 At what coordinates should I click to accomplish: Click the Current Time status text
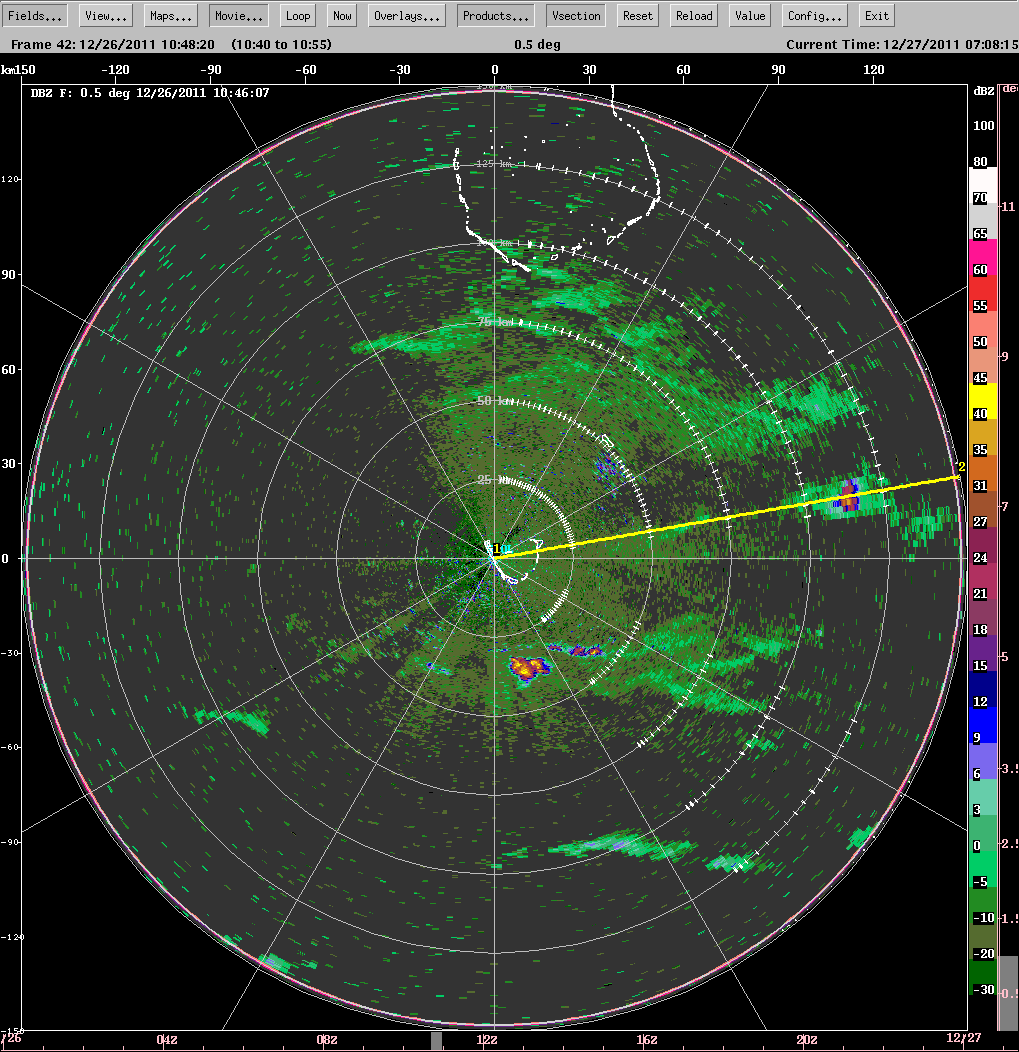coord(902,45)
